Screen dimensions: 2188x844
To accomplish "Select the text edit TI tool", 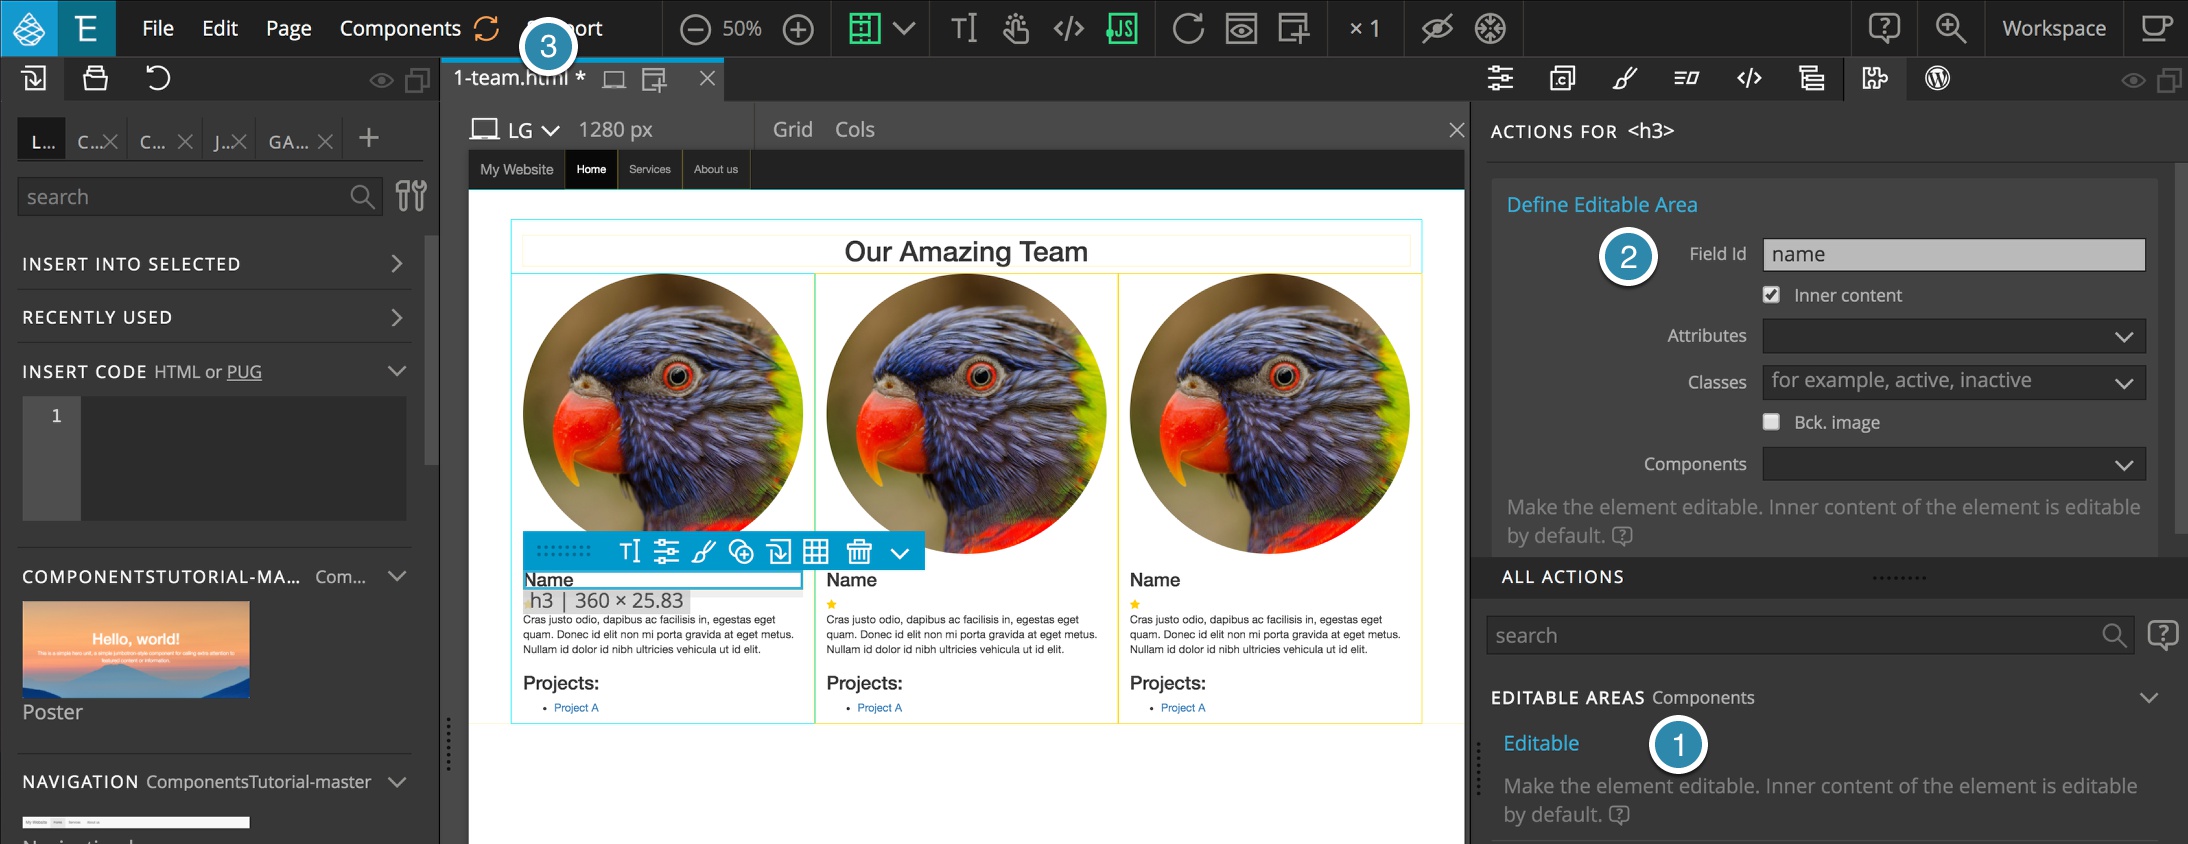I will tap(963, 28).
